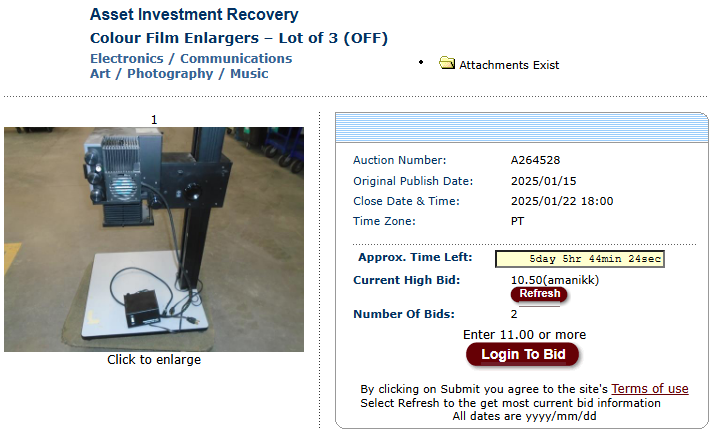The height and width of the screenshot is (436, 721).
Task: Click the 'Click to enlarge' caption
Action: (x=154, y=360)
